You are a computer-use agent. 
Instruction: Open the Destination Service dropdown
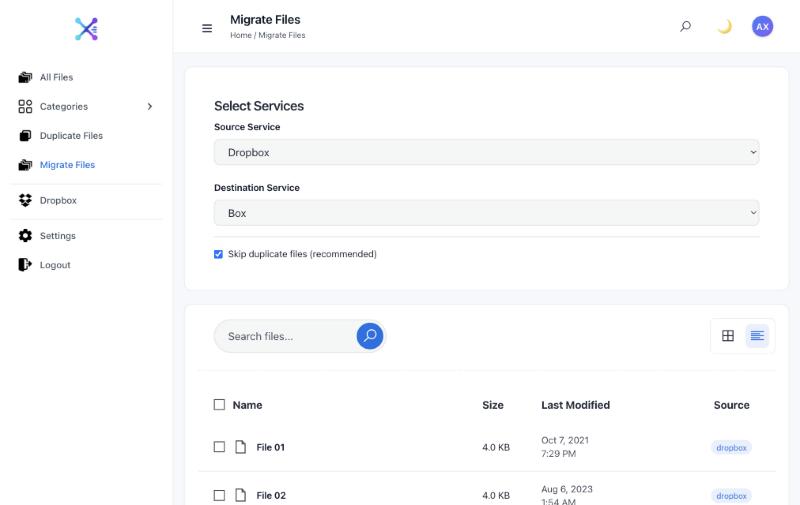487,213
